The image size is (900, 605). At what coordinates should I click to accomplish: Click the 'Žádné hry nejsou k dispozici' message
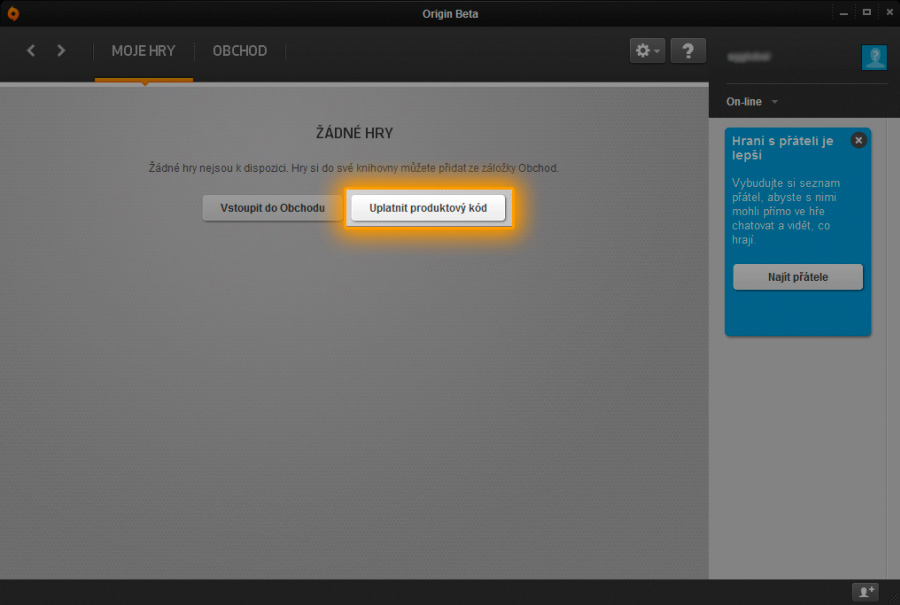coord(354,168)
